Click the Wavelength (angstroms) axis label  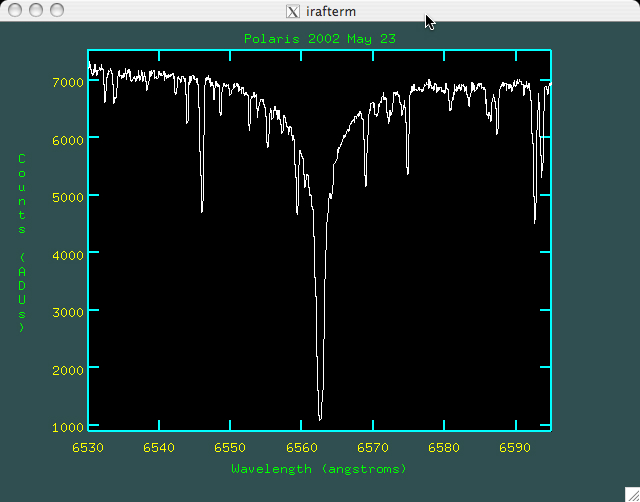tap(319, 469)
